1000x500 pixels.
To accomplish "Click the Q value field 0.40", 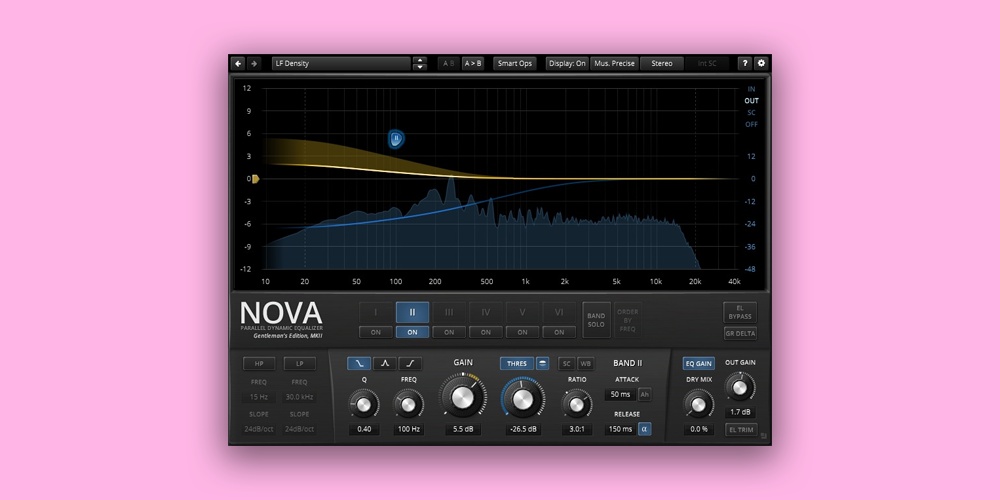I will (364, 429).
